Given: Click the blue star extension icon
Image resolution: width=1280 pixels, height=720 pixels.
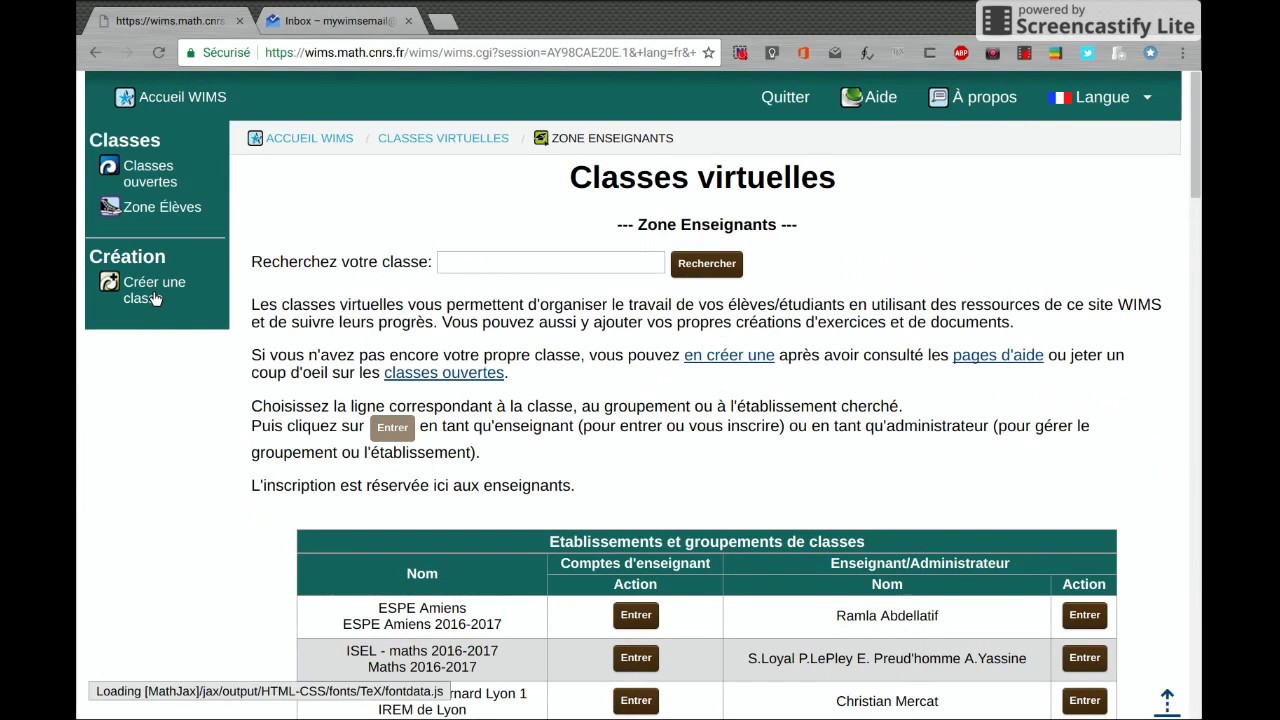Looking at the screenshot, I should (x=1150, y=53).
